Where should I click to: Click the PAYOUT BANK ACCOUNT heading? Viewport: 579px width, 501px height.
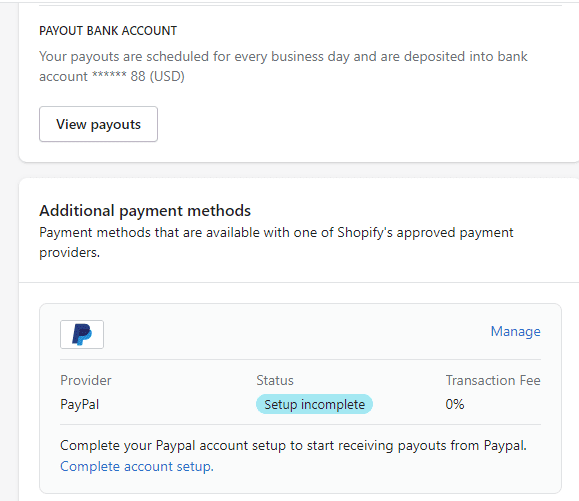point(108,31)
